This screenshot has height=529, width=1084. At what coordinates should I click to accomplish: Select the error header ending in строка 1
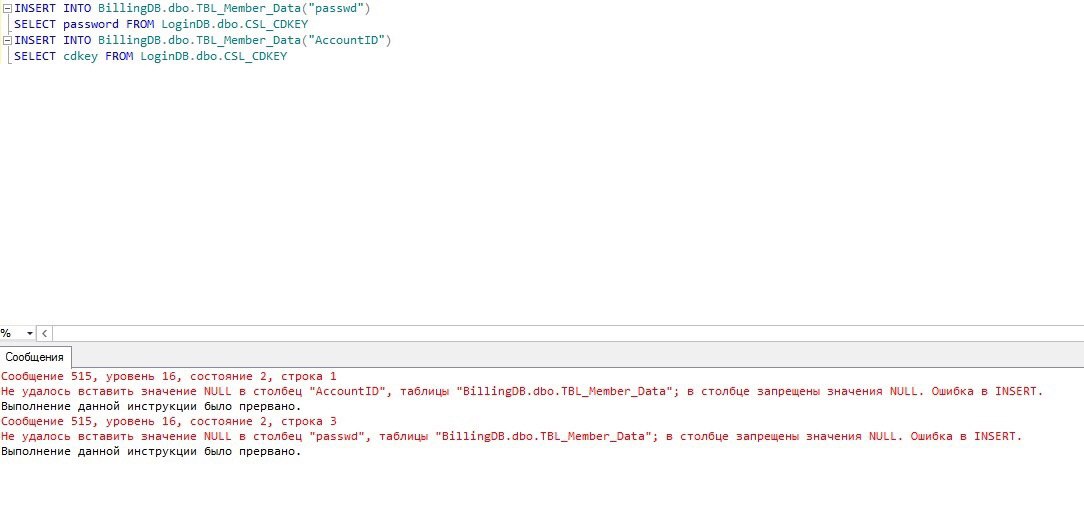(169, 376)
